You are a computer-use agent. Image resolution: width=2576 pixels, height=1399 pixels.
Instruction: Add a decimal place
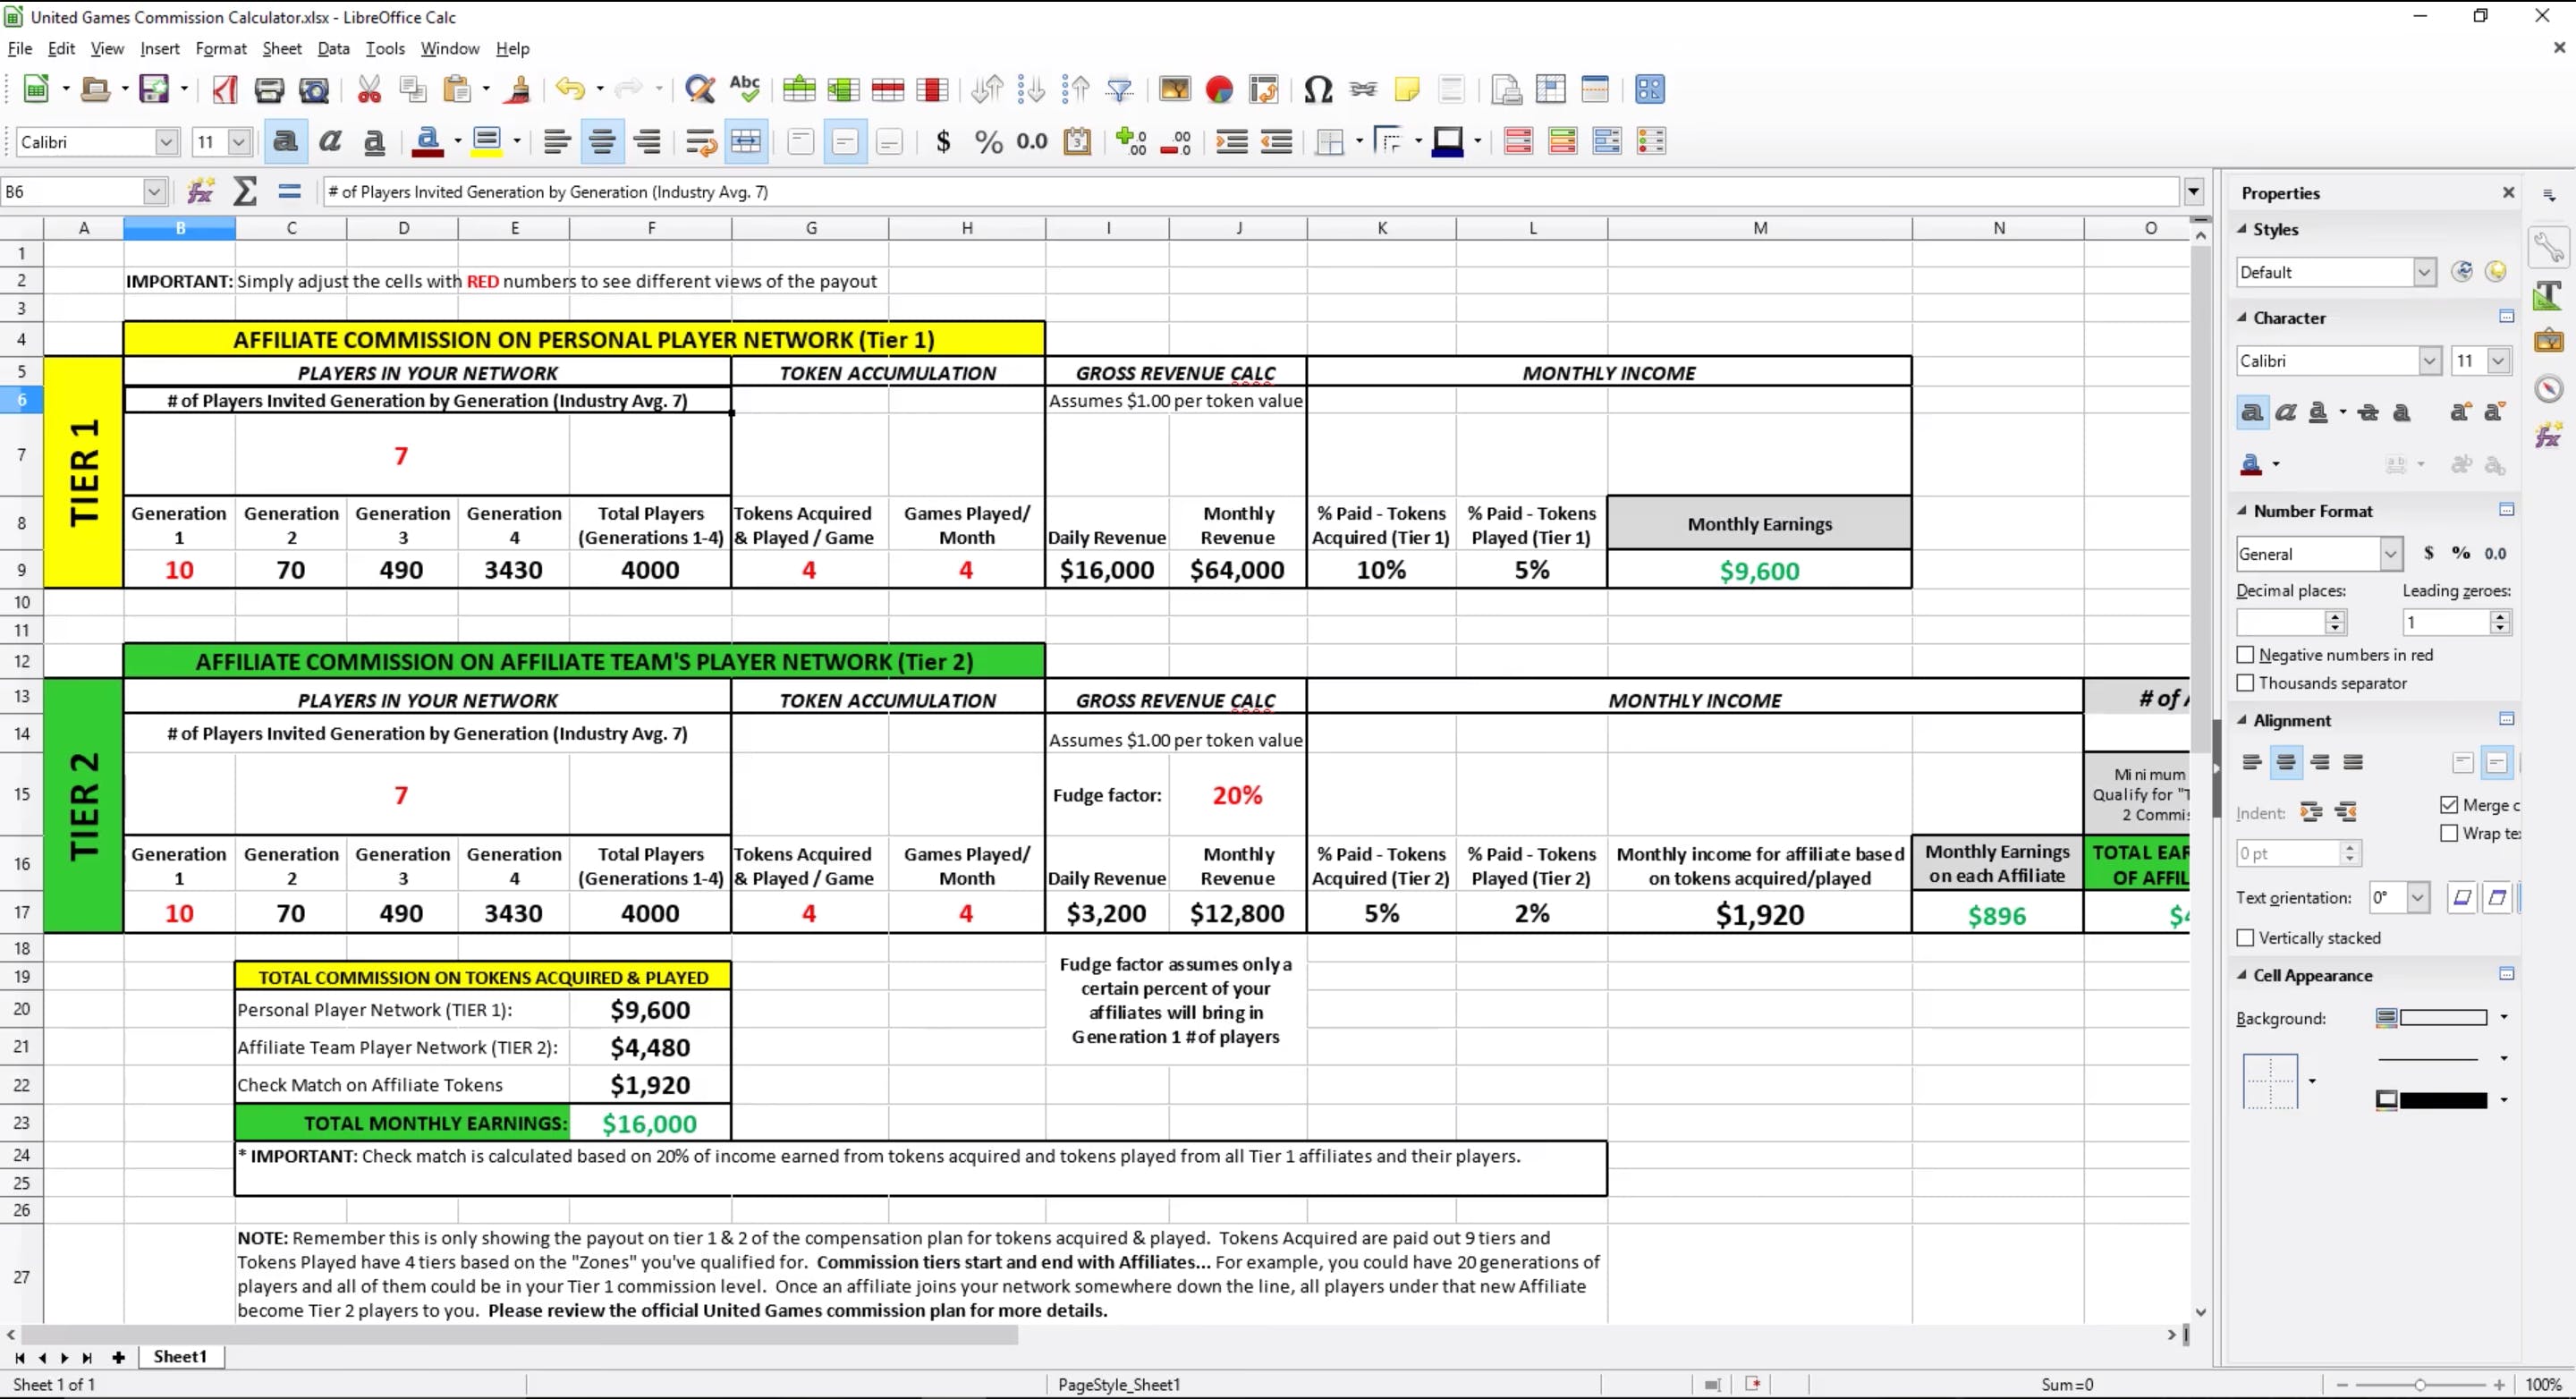coord(1131,142)
